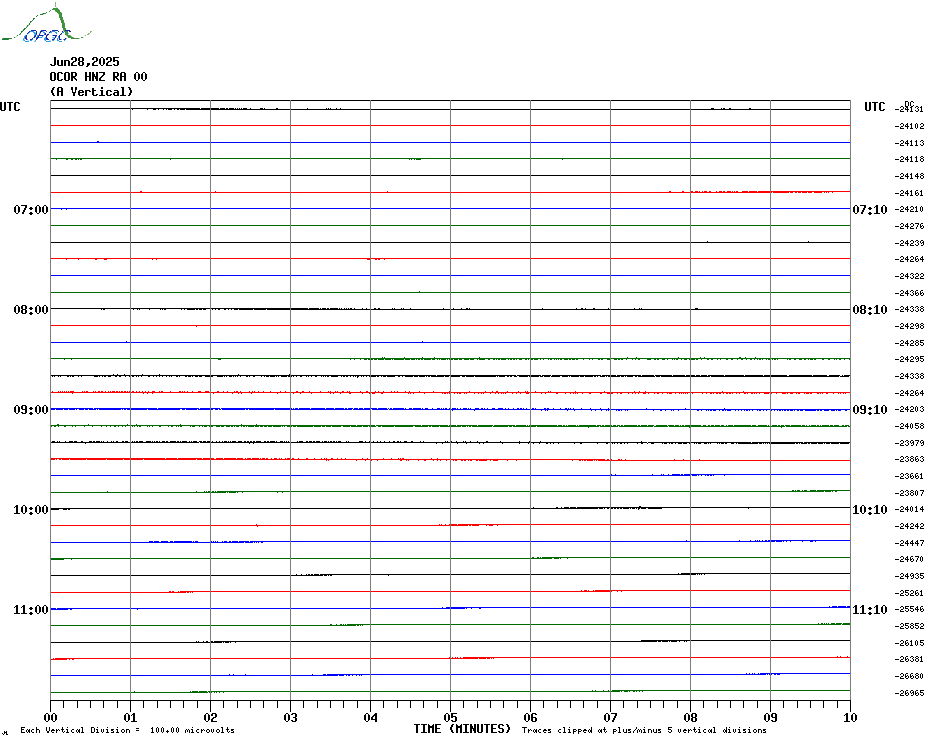Select the date text Jun28,2025

(84, 62)
